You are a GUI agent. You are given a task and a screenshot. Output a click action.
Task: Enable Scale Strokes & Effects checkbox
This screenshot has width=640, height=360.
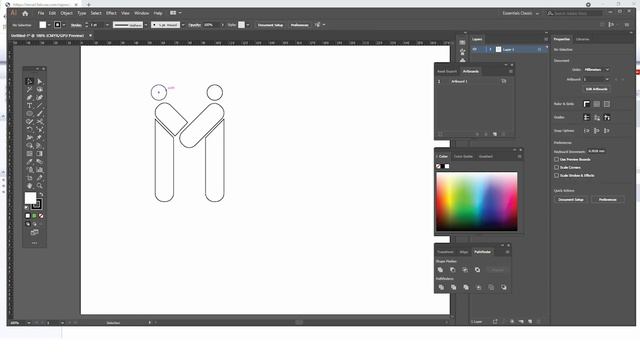point(556,176)
